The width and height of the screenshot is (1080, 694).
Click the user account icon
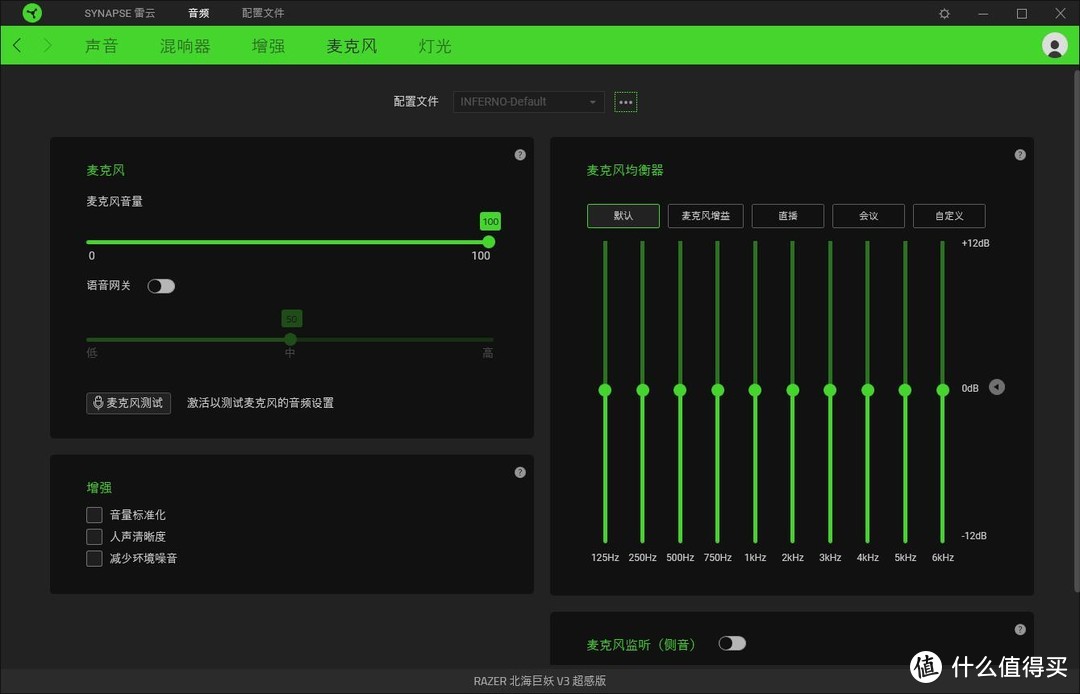pyautogui.click(x=1055, y=45)
